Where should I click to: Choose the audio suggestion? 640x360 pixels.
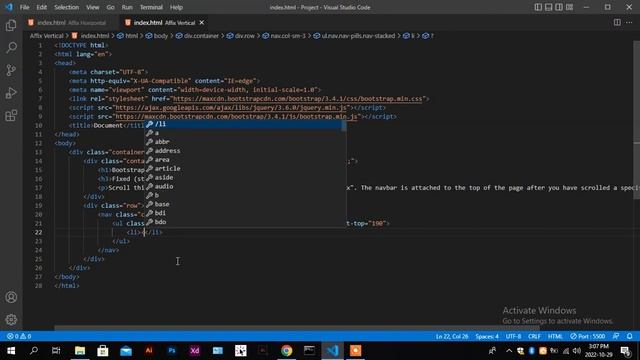coord(246,187)
